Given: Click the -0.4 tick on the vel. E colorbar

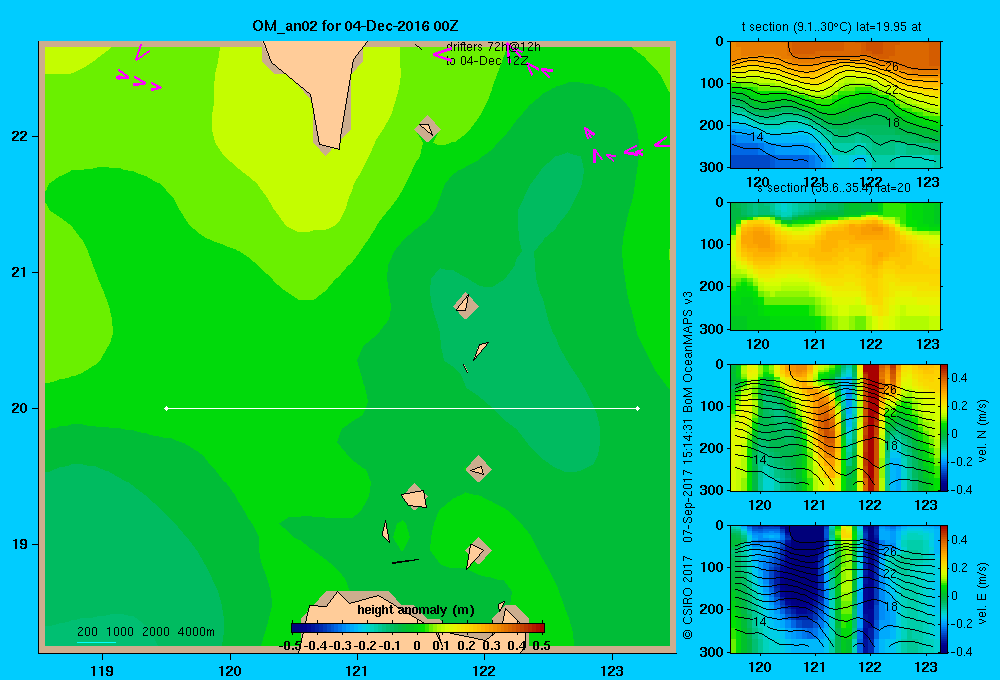Looking at the screenshot, I should click(962, 651).
